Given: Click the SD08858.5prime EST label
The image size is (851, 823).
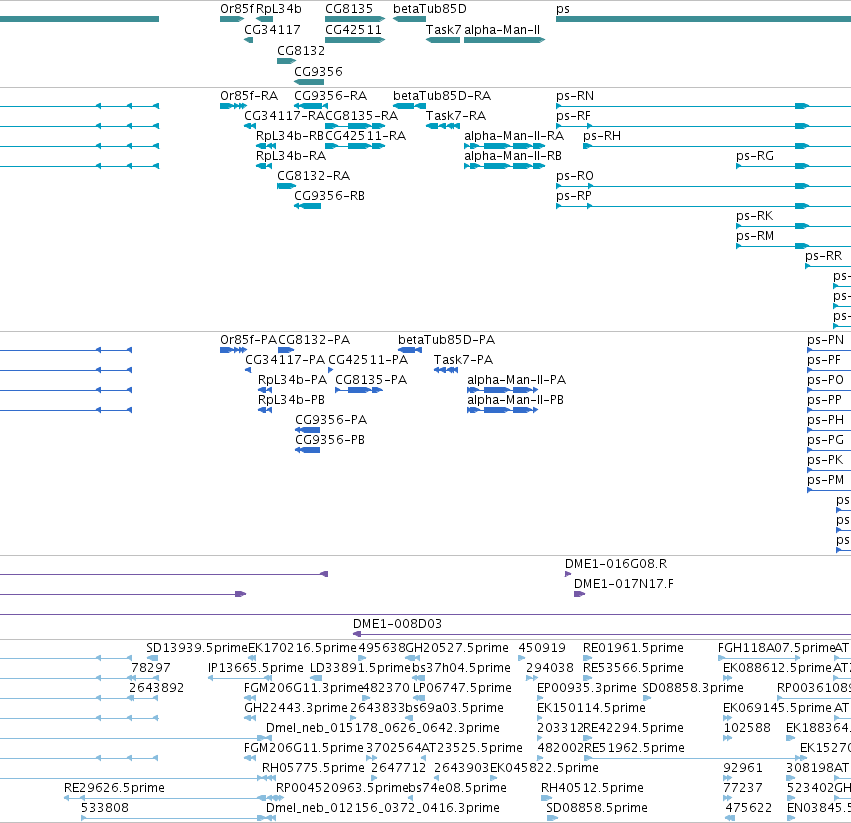Looking at the screenshot, I should 596,808.
